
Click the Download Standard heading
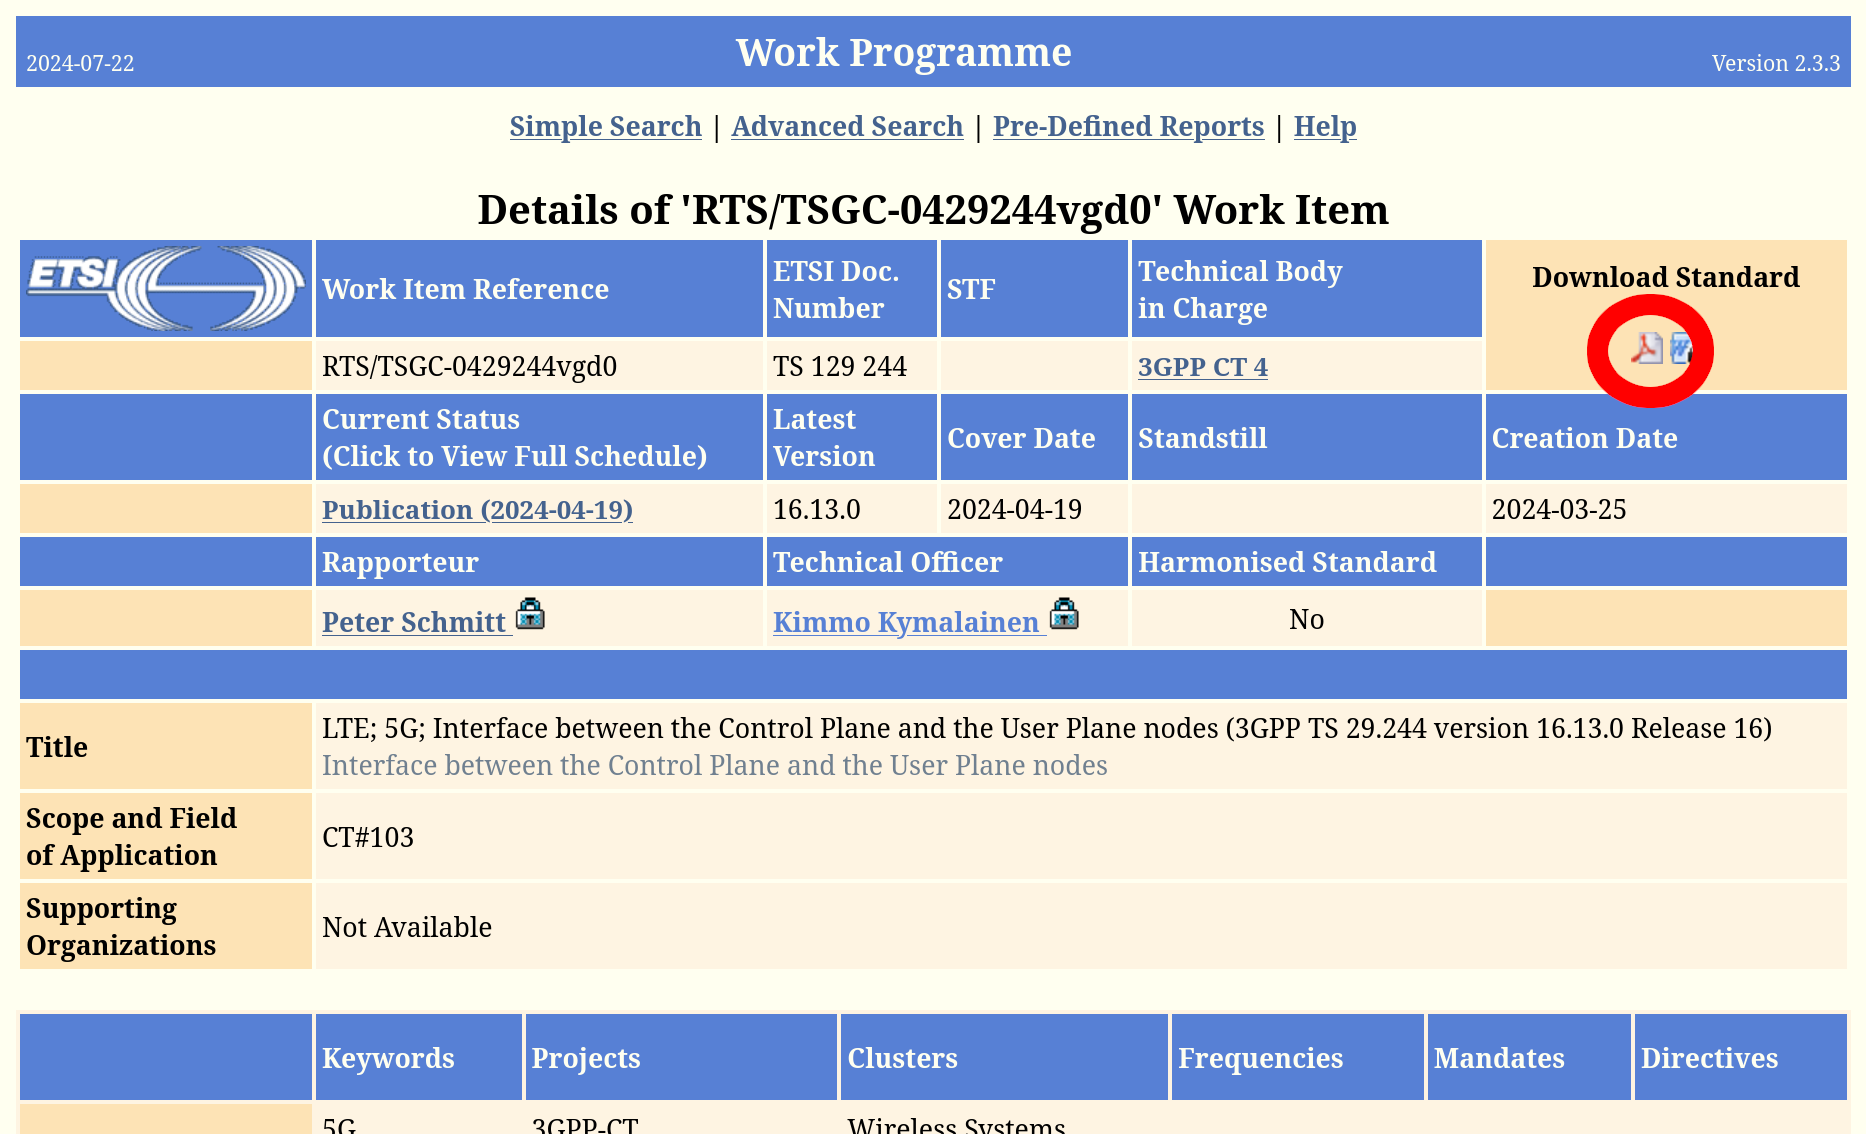click(x=1665, y=277)
